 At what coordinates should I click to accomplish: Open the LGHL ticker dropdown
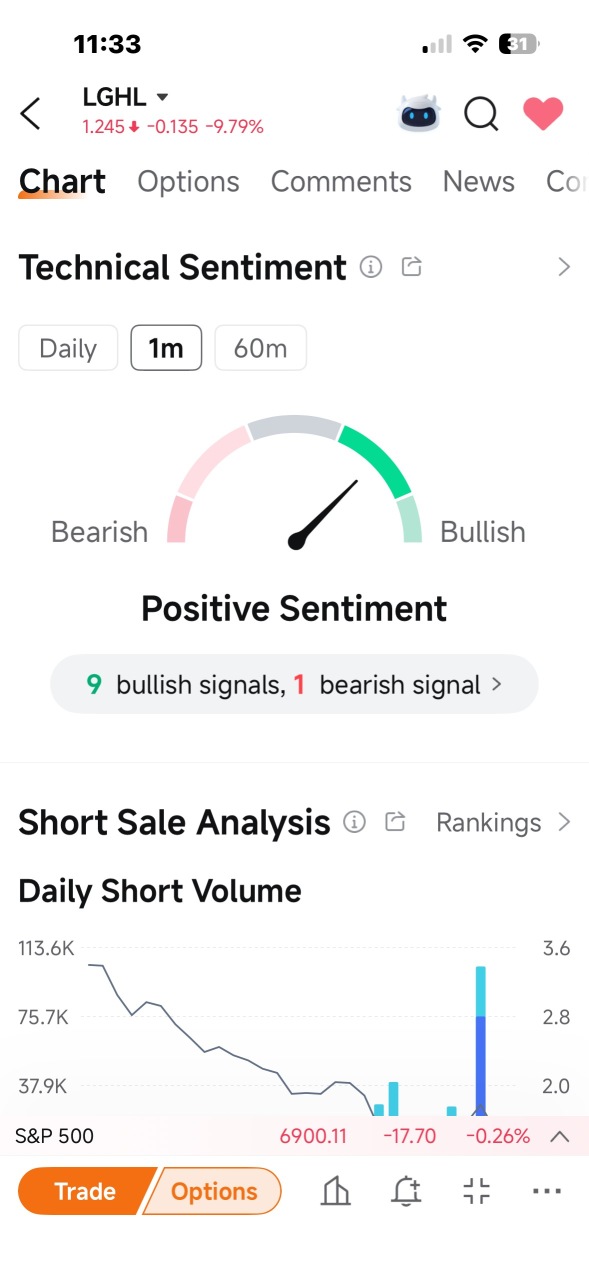coord(126,97)
